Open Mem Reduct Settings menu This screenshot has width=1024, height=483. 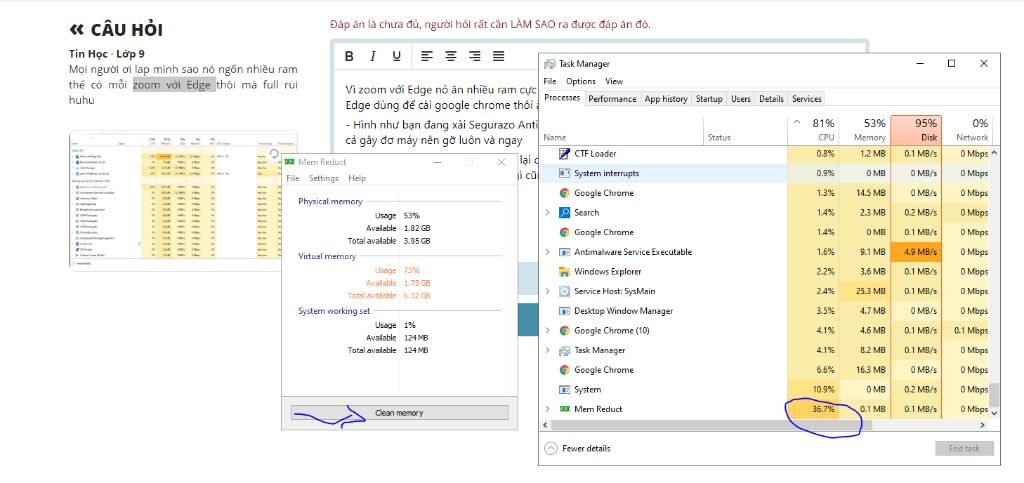323,178
